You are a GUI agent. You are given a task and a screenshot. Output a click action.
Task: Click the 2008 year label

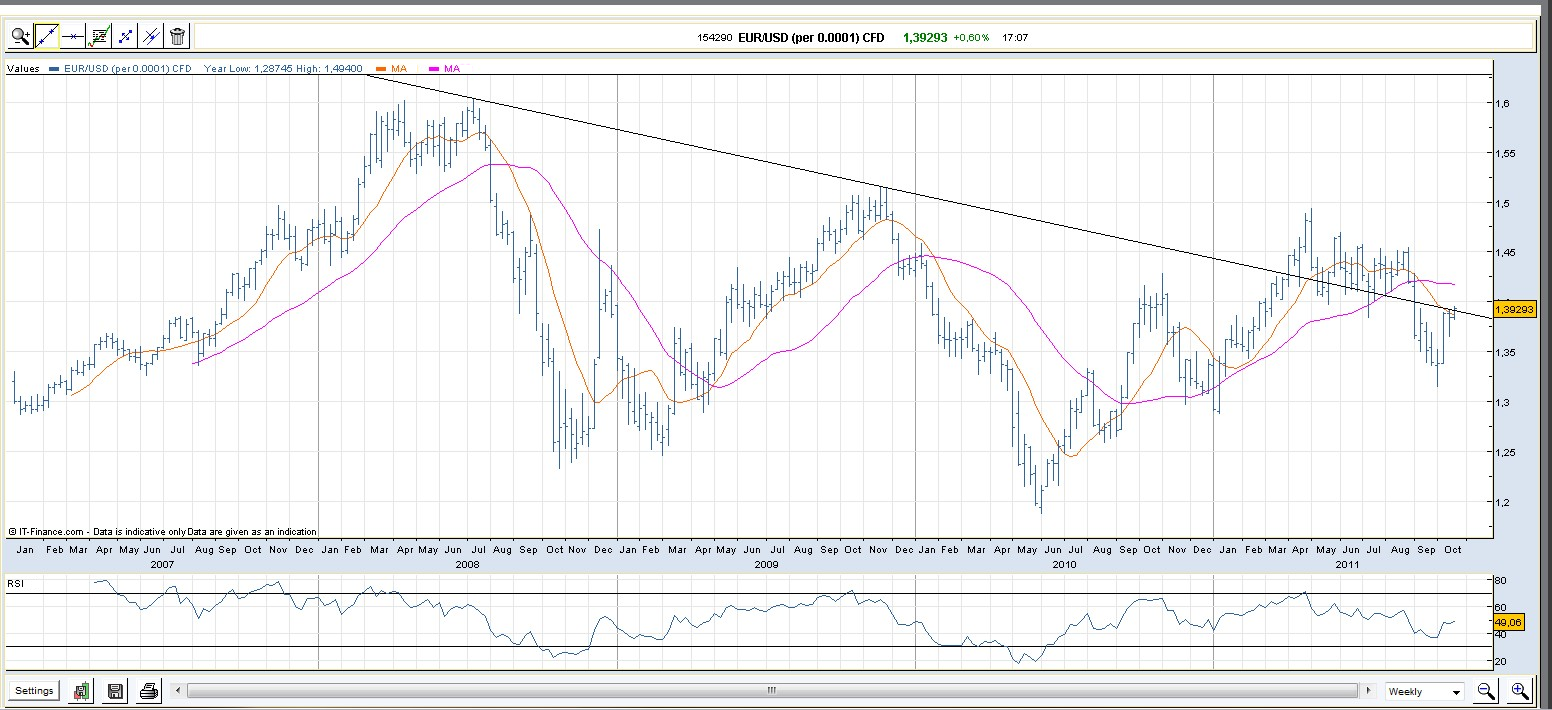[467, 565]
